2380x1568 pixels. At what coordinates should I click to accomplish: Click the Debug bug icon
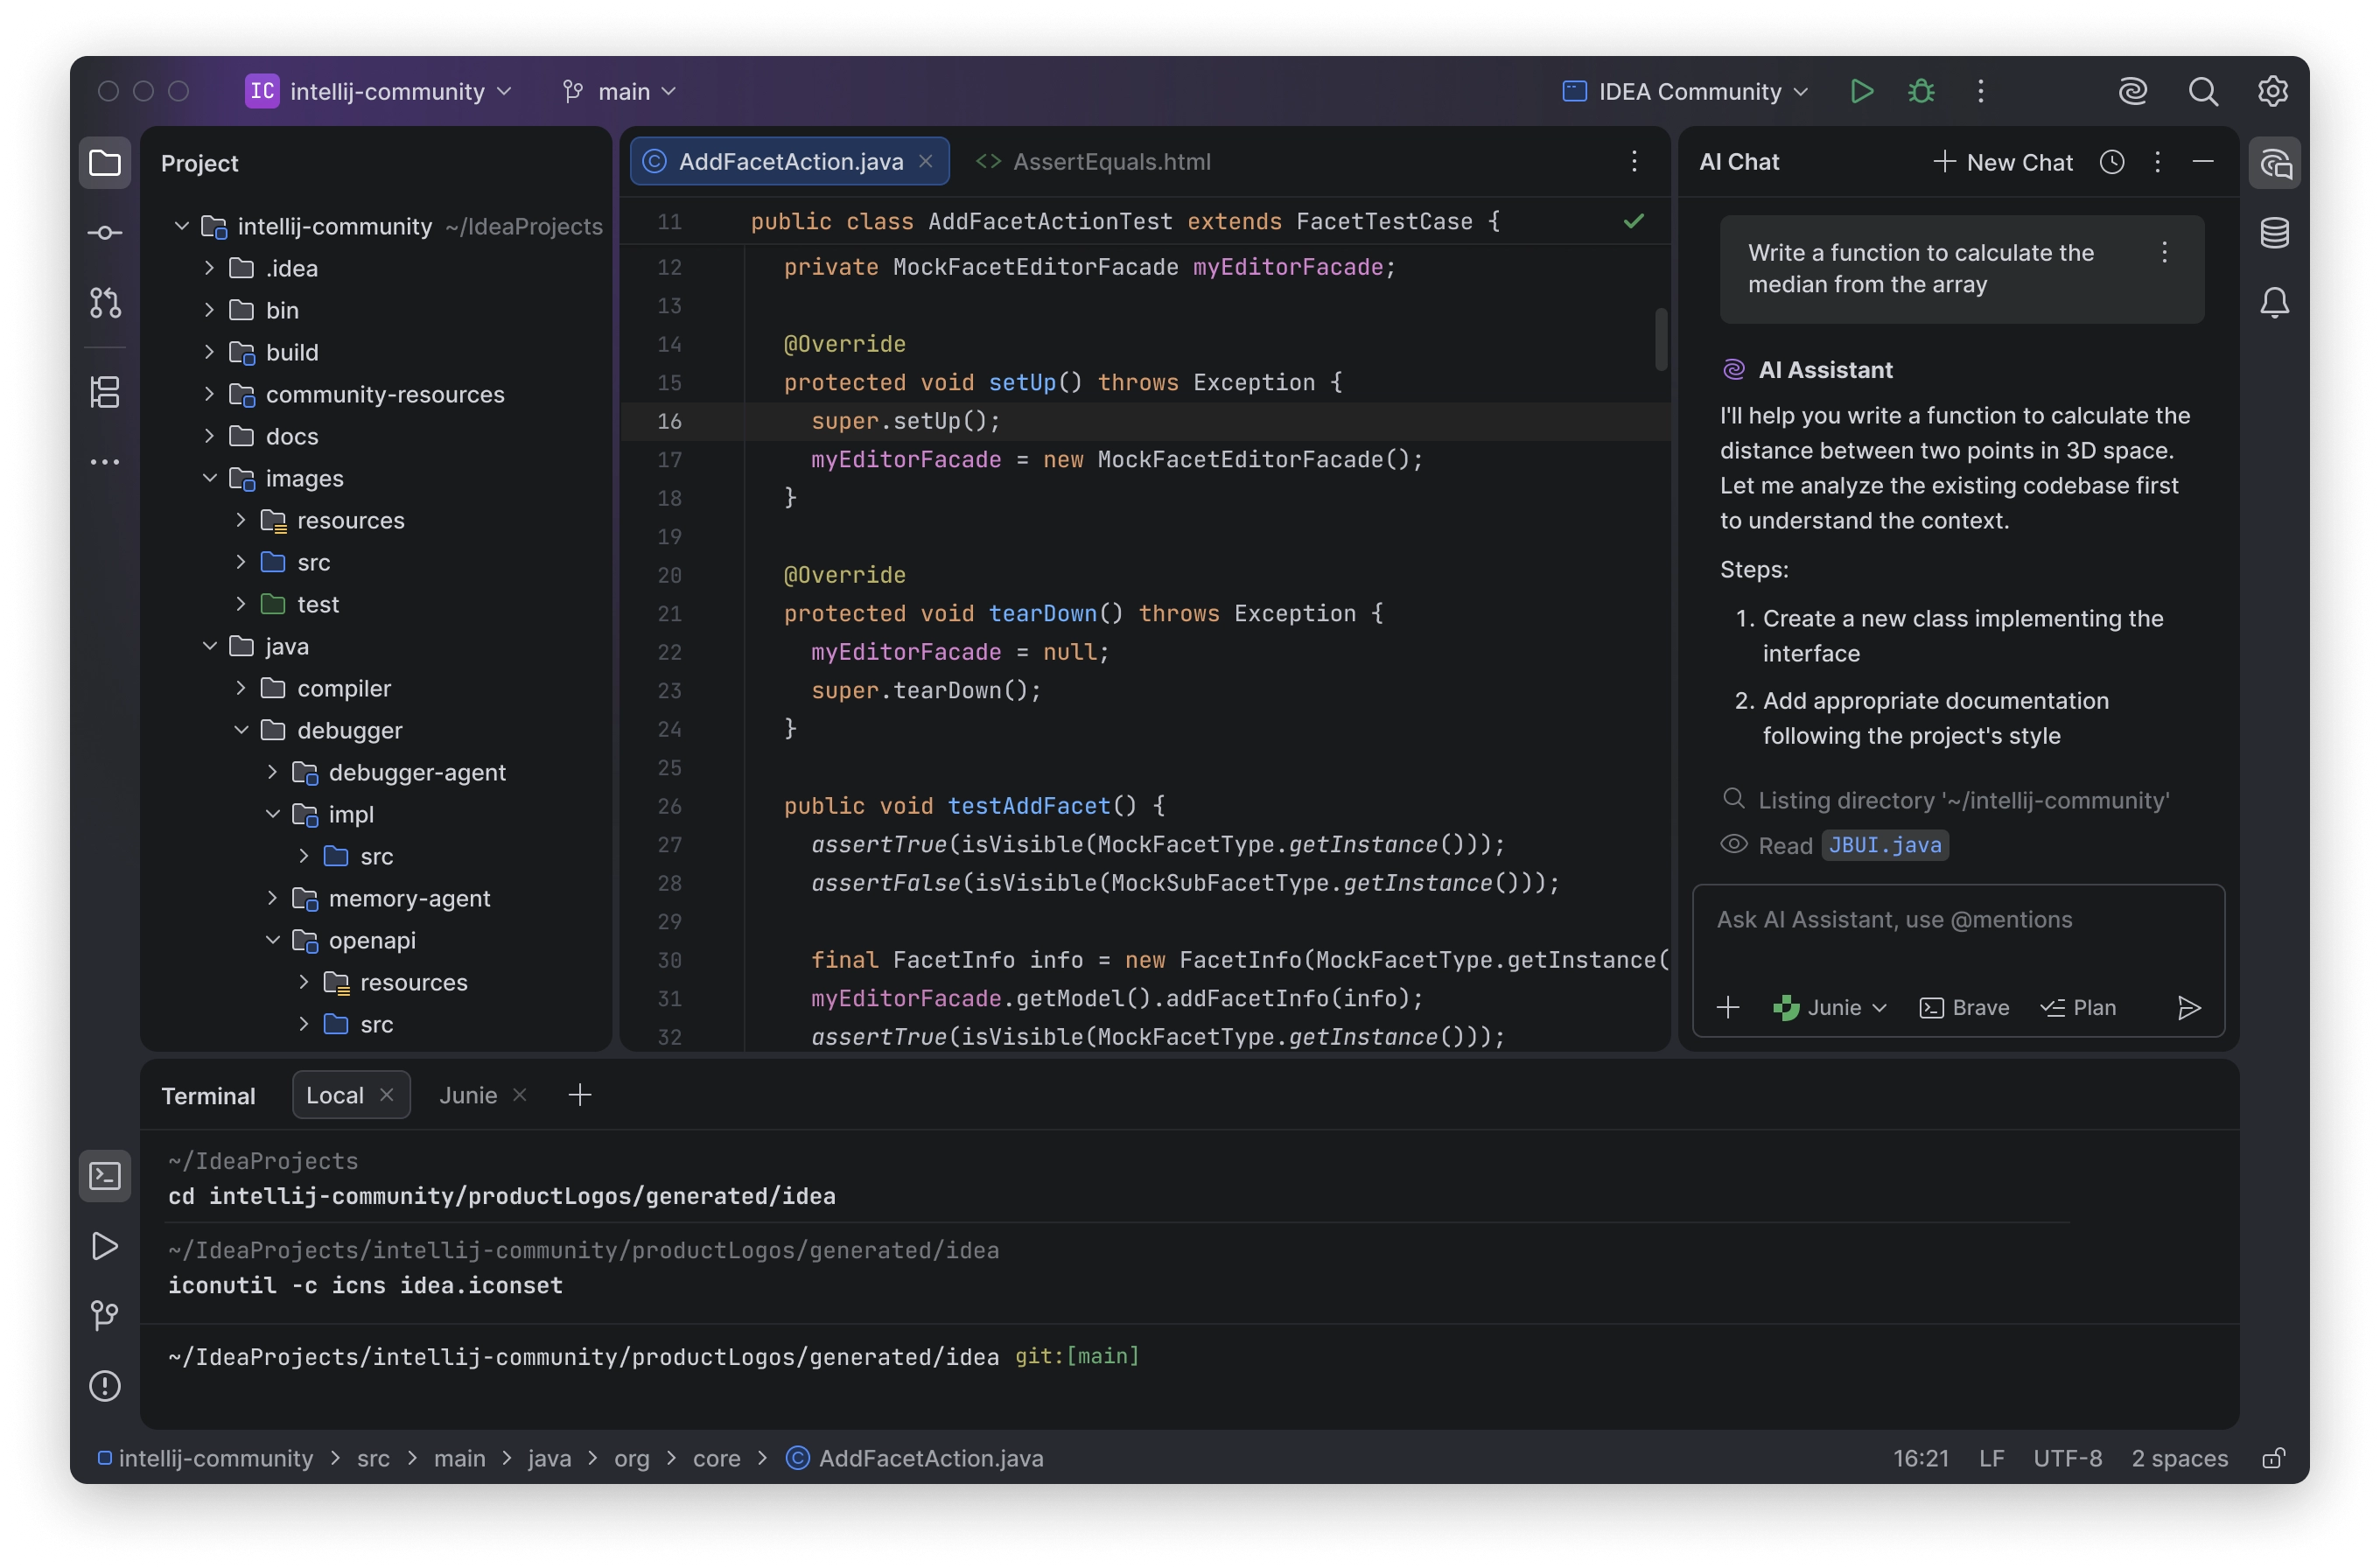(1920, 91)
